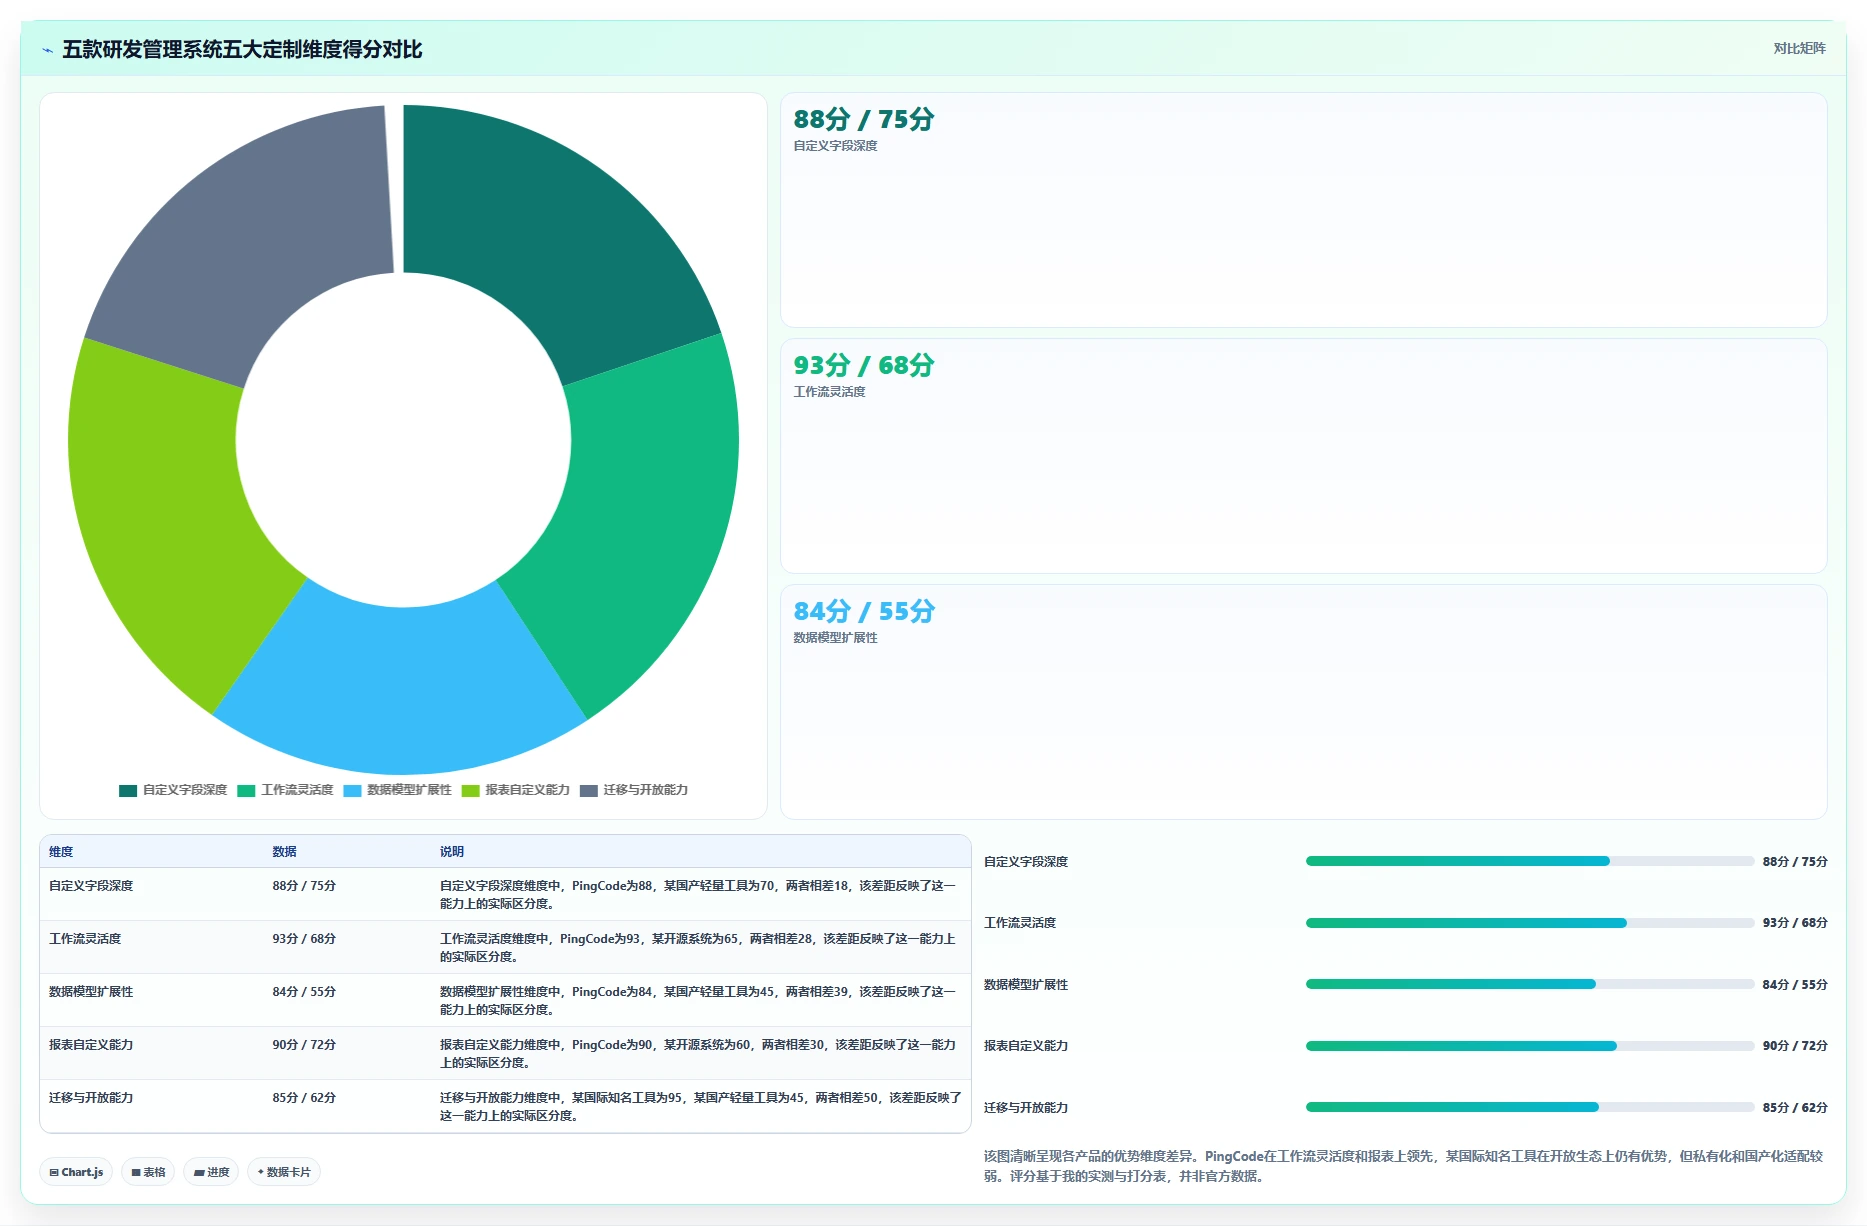1867x1226 pixels.
Task: Click description mentioning 某国际知名工具为95
Action: [x=700, y=1106]
